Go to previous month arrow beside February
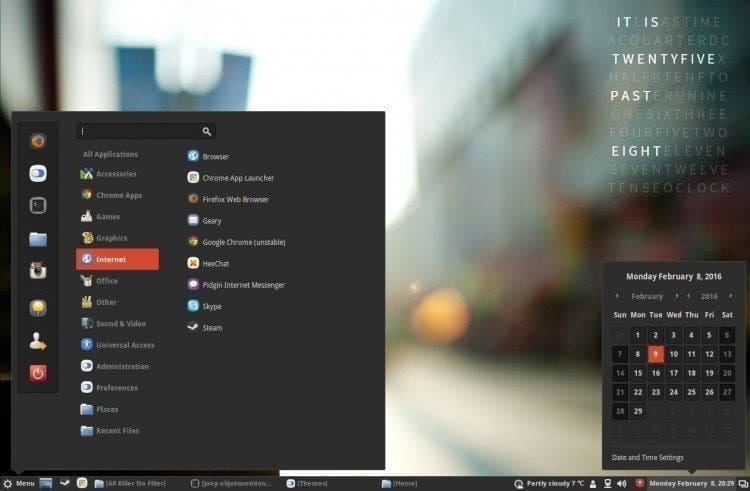The image size is (750, 491). click(x=617, y=296)
